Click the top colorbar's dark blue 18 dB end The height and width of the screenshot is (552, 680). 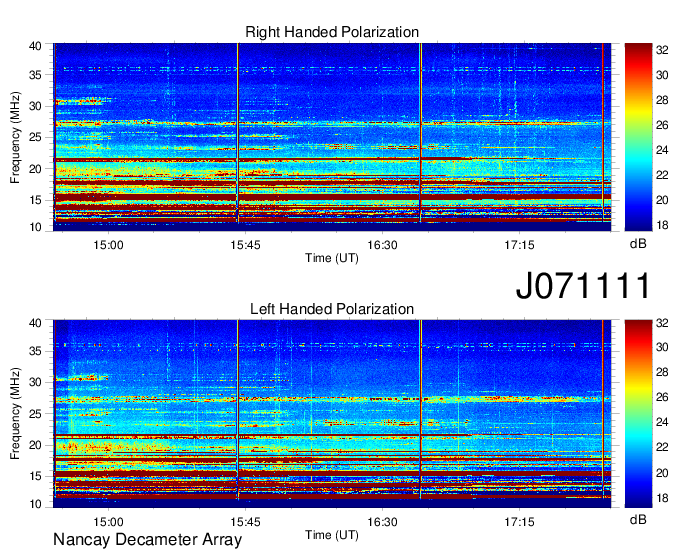[x=638, y=225]
